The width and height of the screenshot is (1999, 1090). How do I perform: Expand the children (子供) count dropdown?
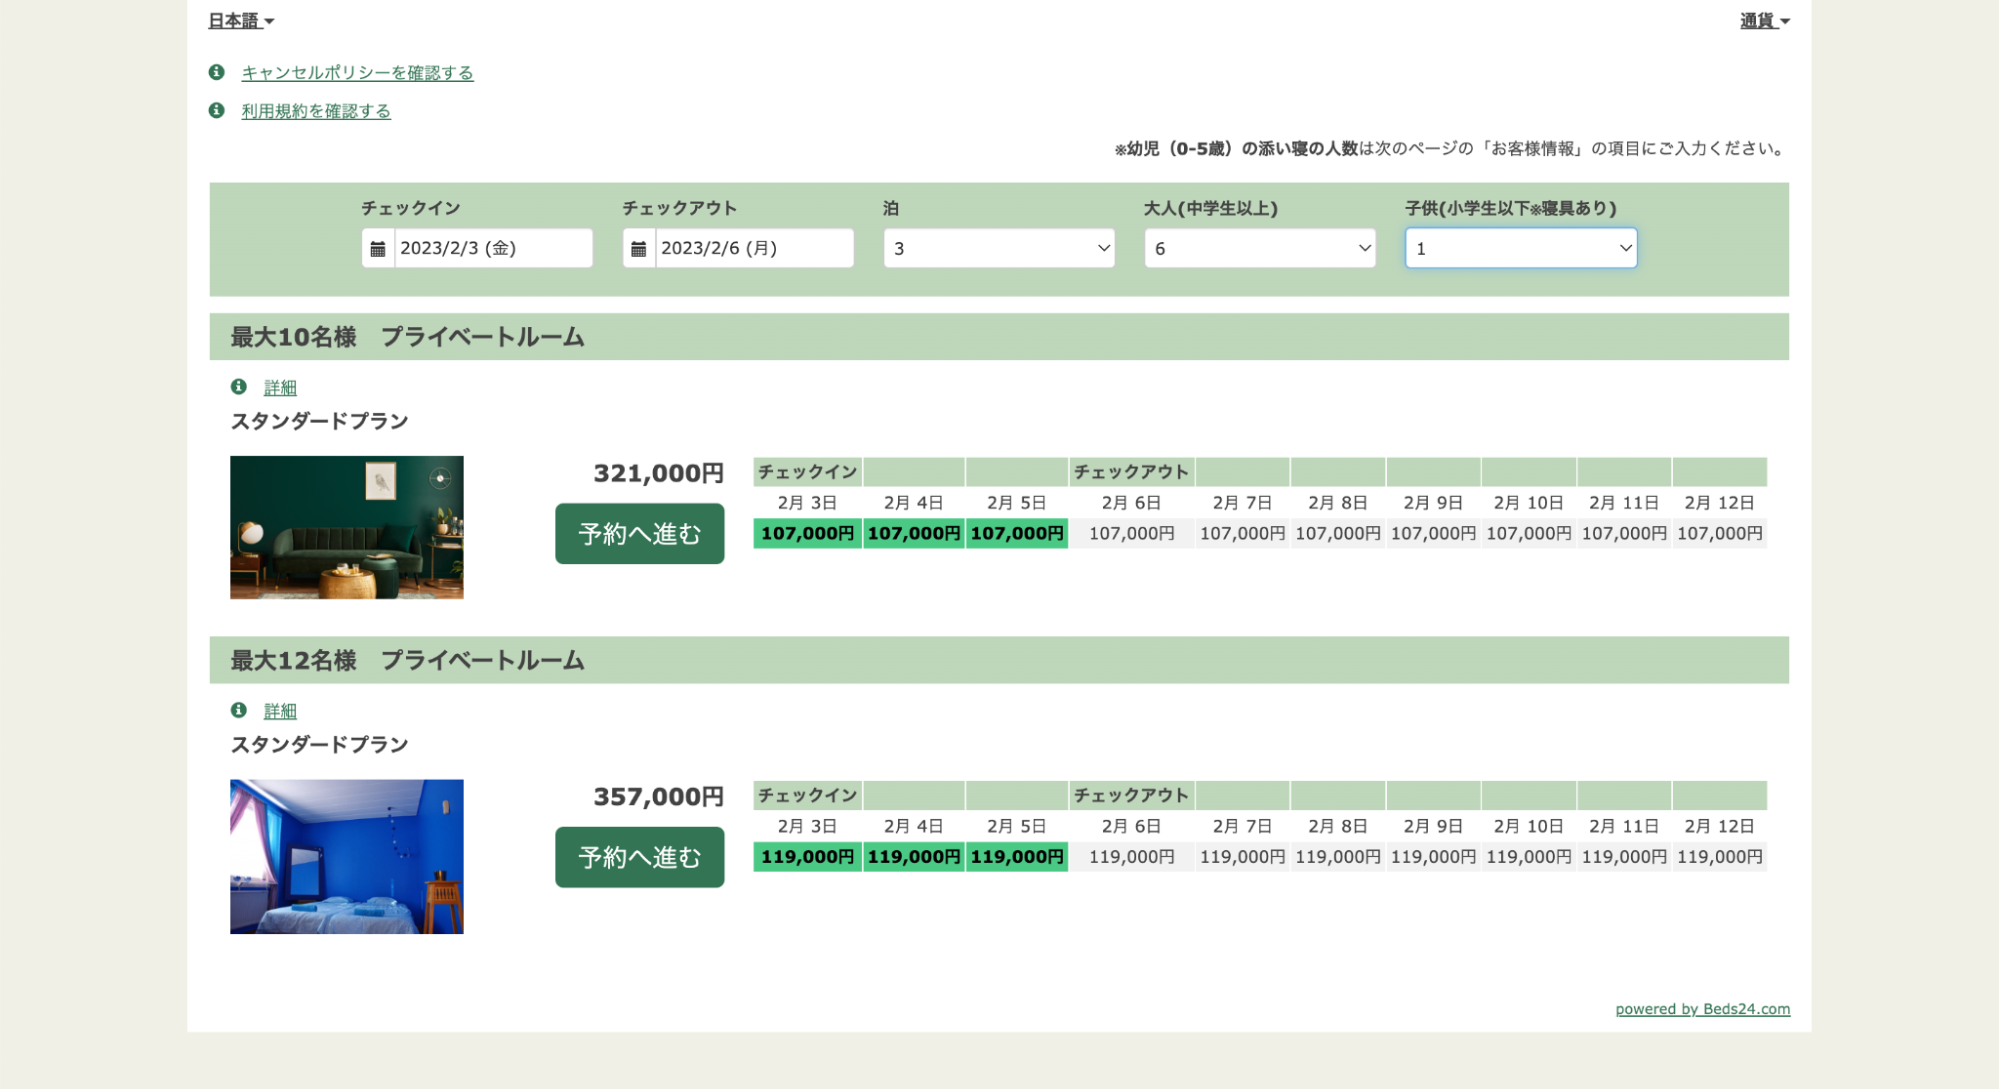tap(1520, 248)
